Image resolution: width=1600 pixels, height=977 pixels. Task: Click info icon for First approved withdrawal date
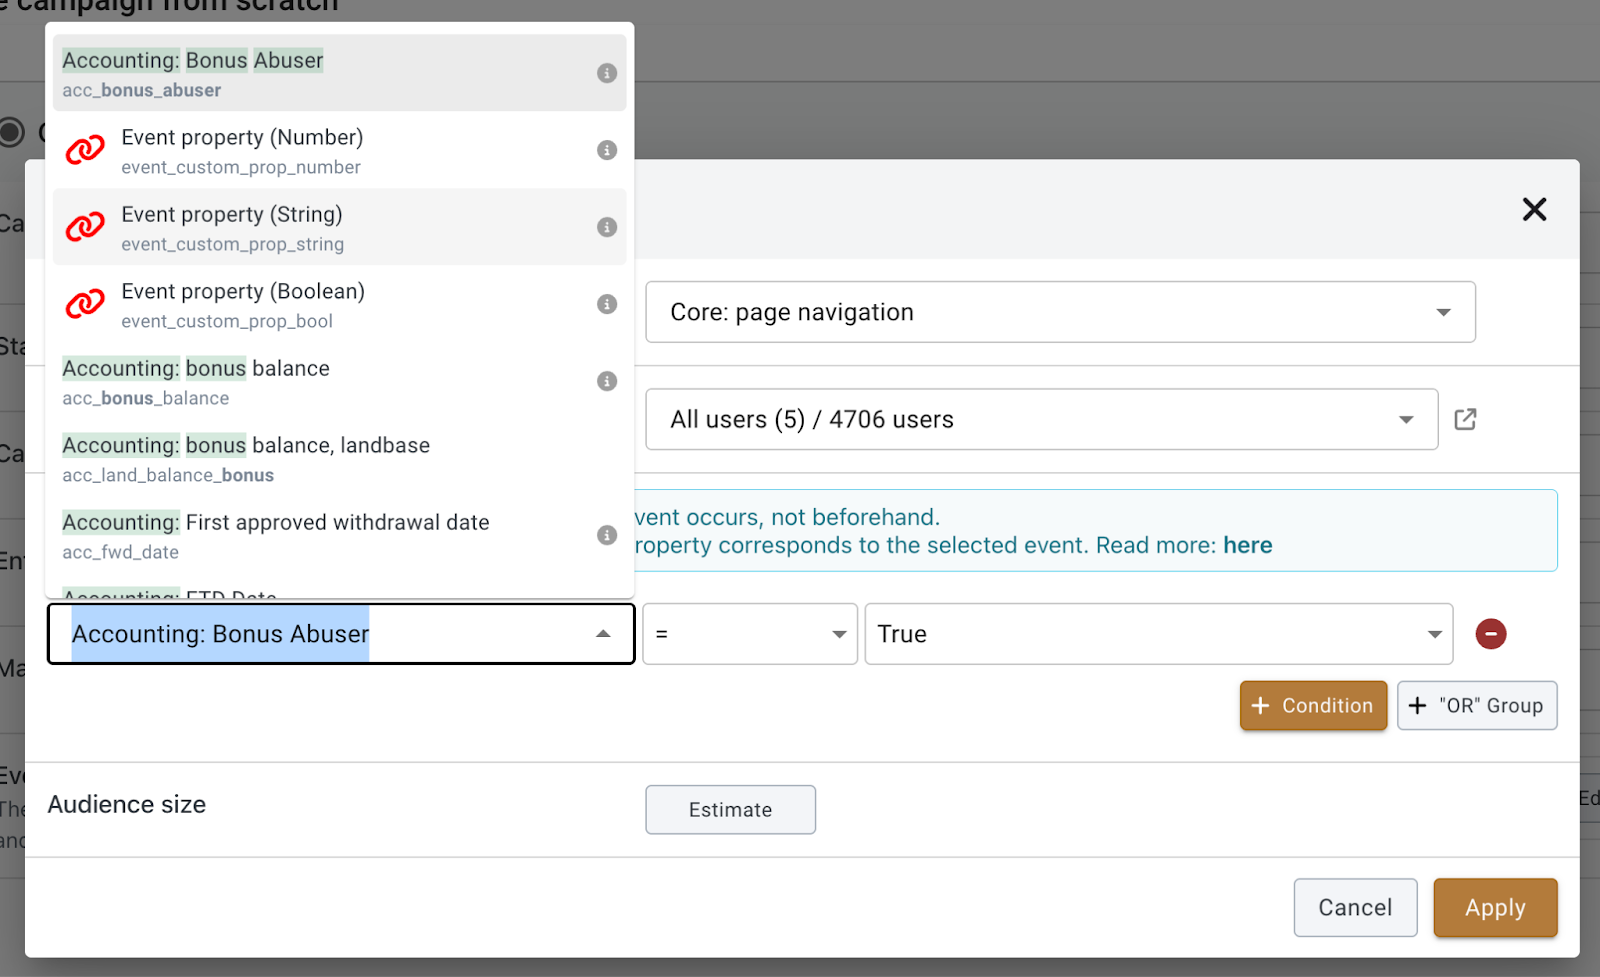tap(606, 535)
